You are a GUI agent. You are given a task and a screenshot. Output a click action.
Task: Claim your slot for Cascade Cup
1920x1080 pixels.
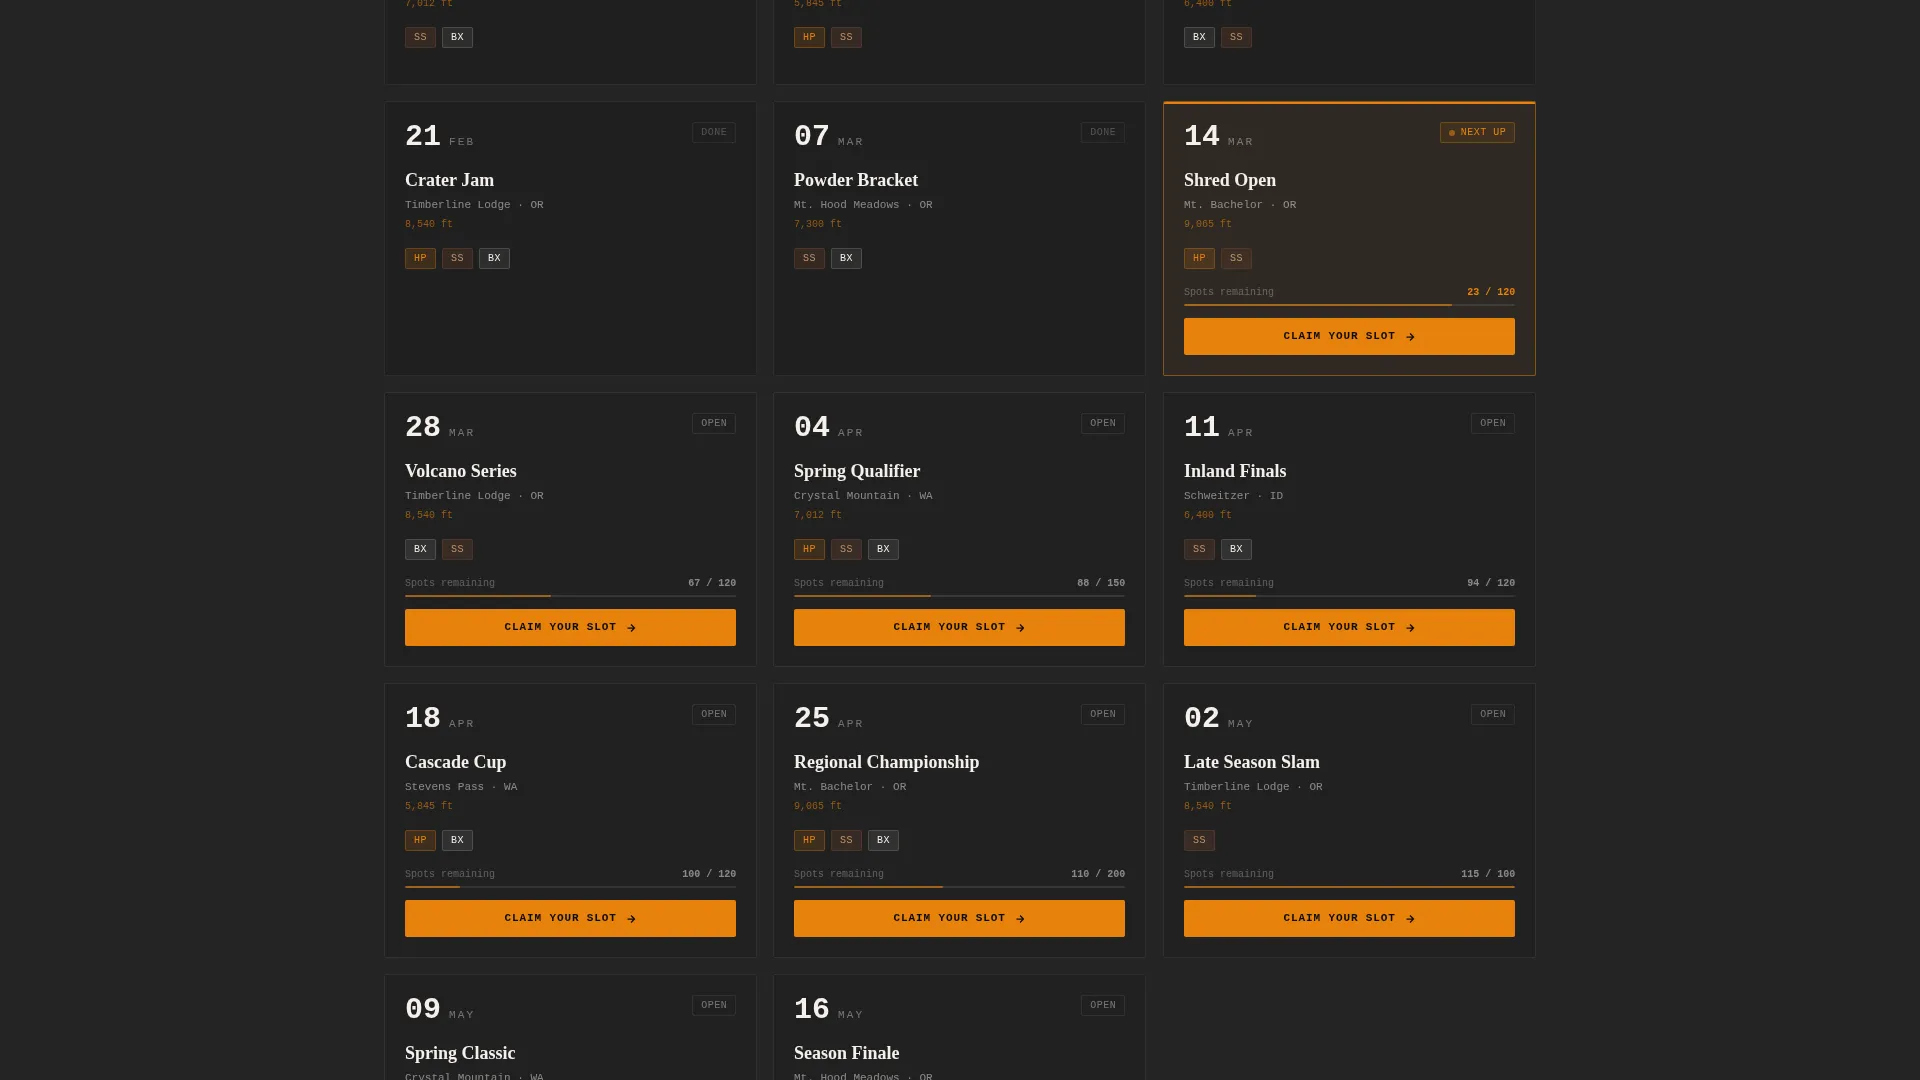(570, 919)
